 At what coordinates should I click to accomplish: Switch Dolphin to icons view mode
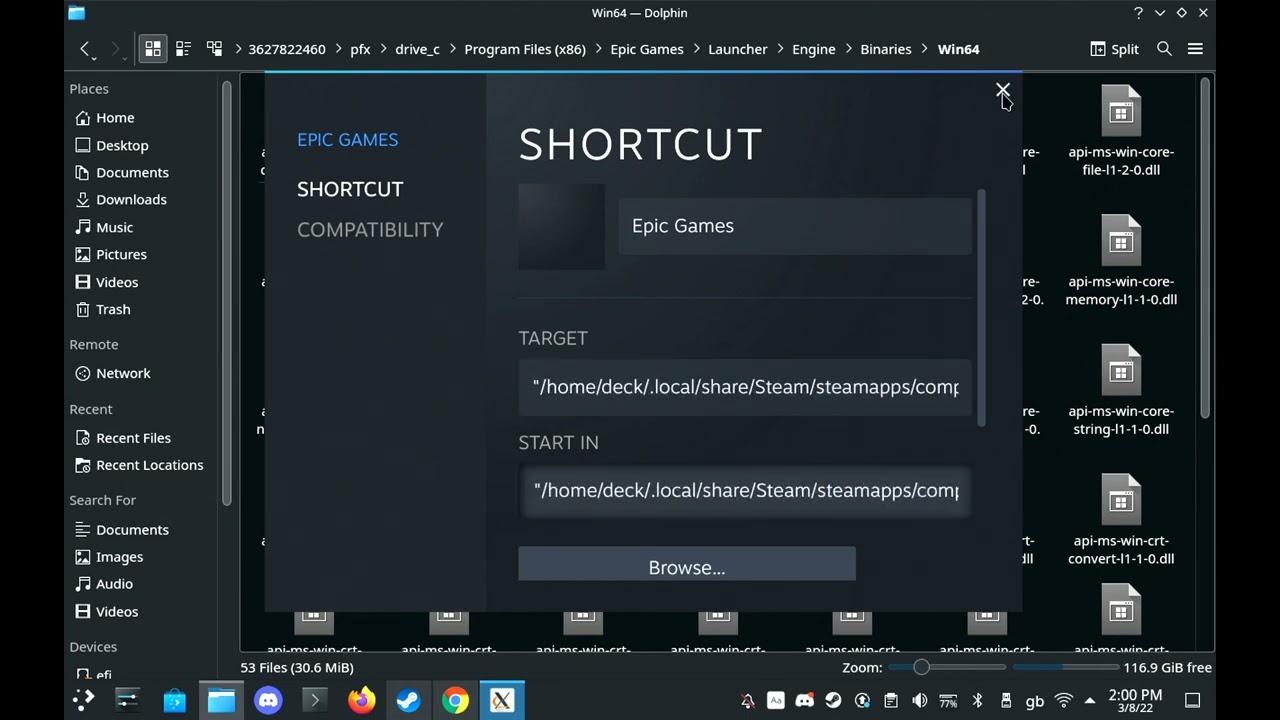153,49
